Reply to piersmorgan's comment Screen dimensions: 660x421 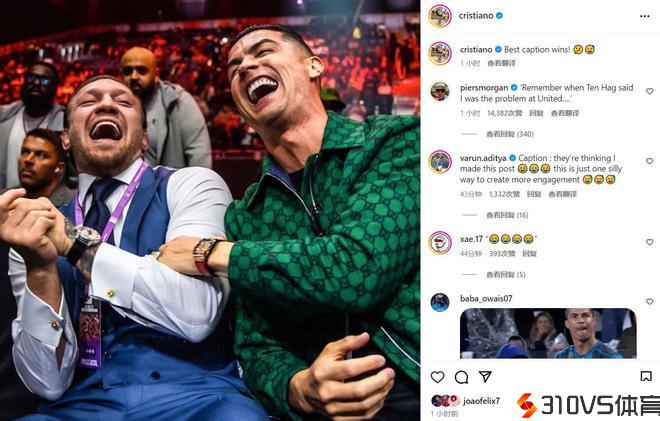coord(536,113)
